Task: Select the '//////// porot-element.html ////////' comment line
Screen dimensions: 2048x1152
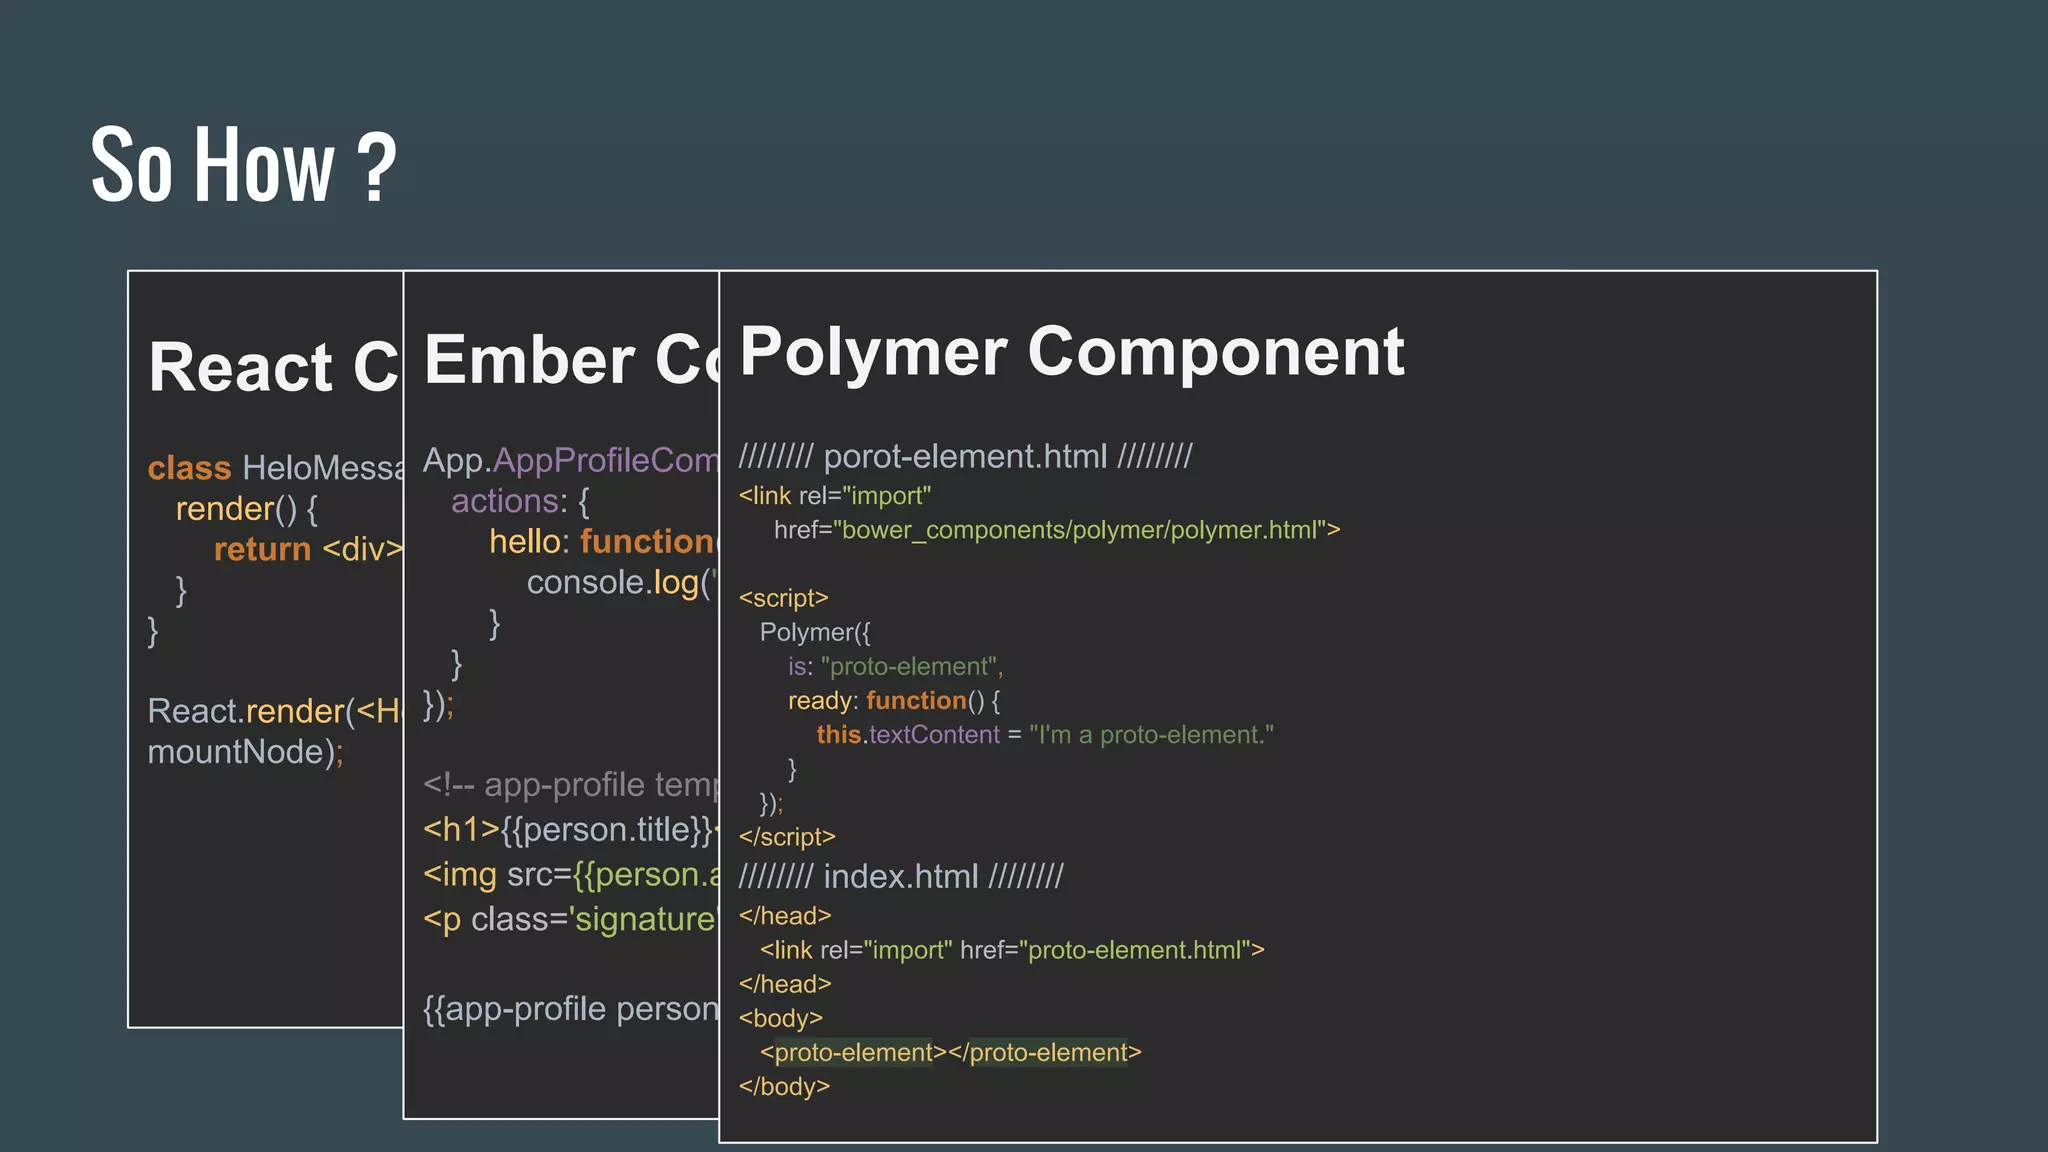Action: (966, 457)
